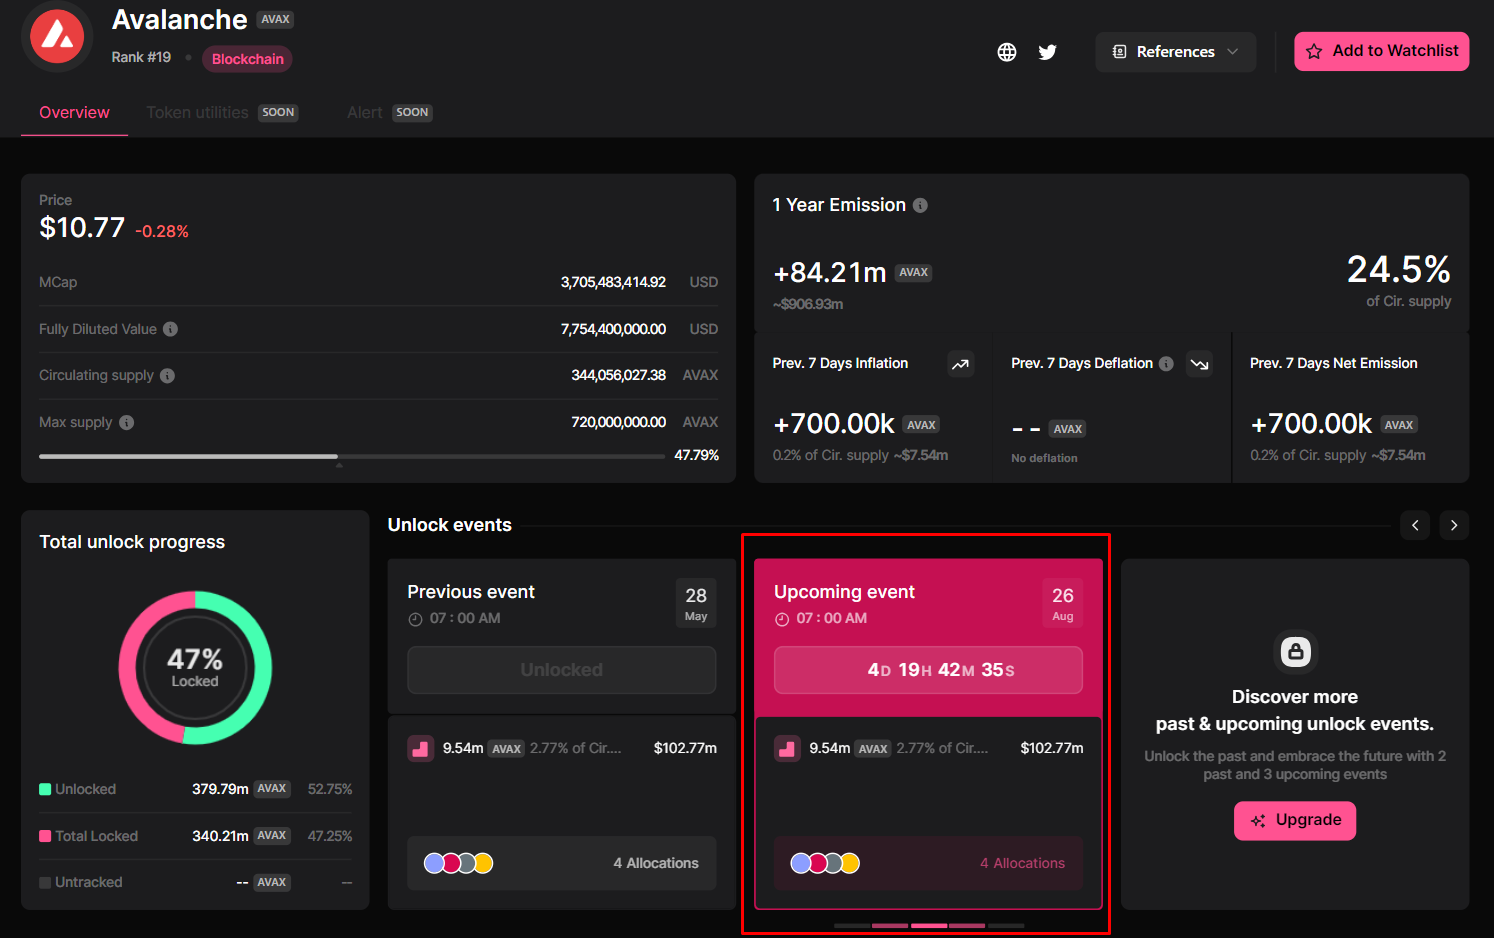Click the Upgrade button
Screen dimensions: 1494x938
tap(1295, 821)
